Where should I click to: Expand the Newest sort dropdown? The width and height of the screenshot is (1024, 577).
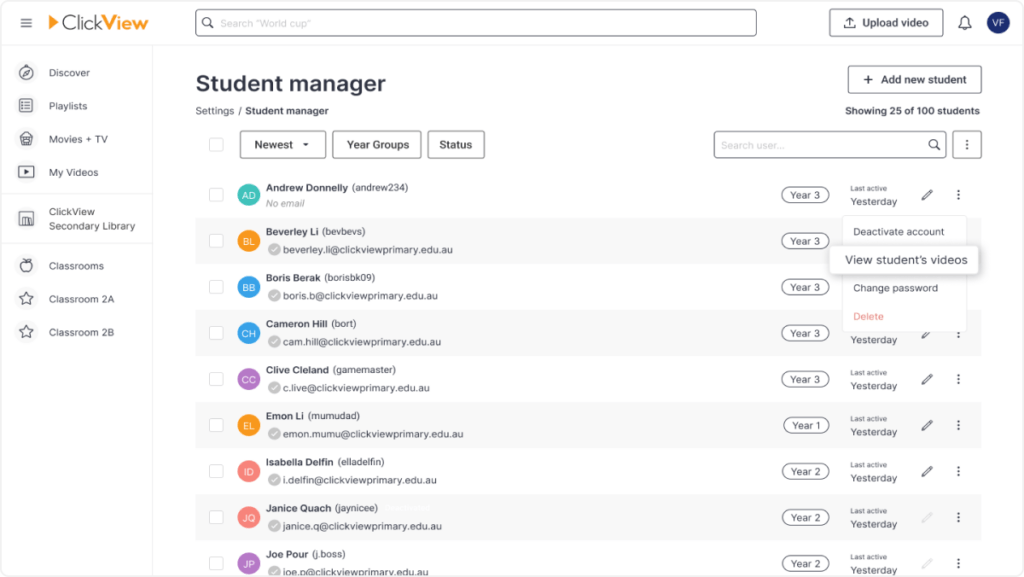[282, 145]
